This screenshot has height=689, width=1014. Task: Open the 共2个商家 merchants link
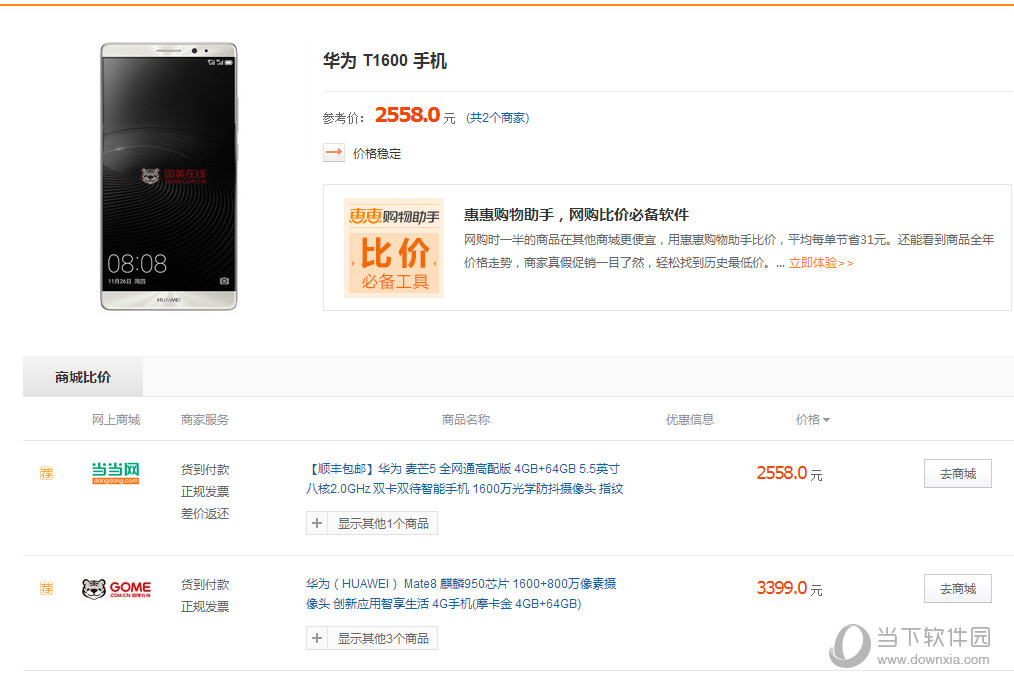click(497, 118)
